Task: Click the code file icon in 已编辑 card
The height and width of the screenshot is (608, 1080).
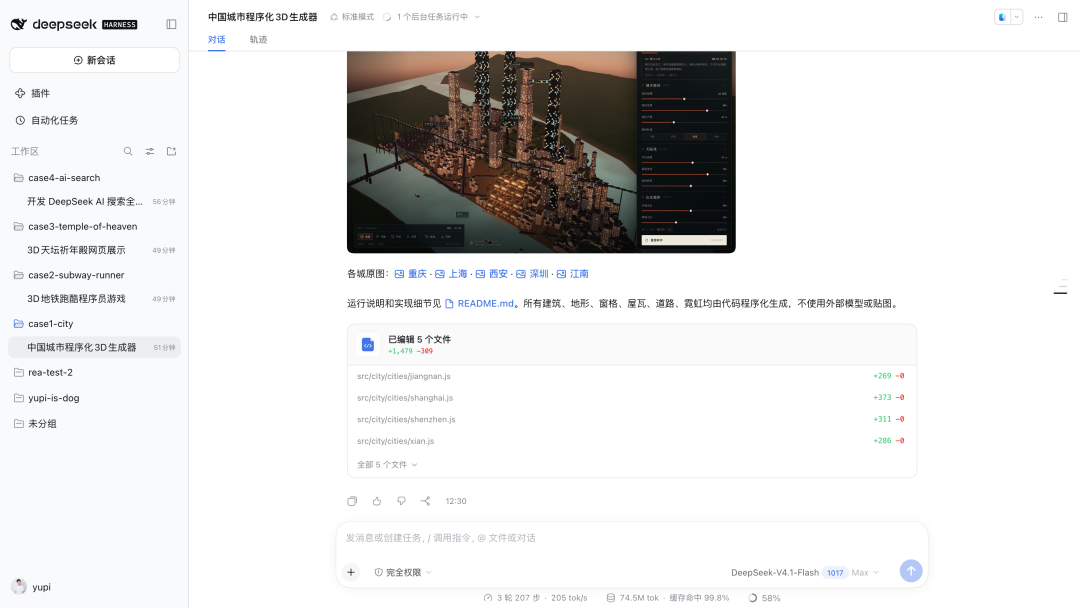Action: tap(368, 344)
